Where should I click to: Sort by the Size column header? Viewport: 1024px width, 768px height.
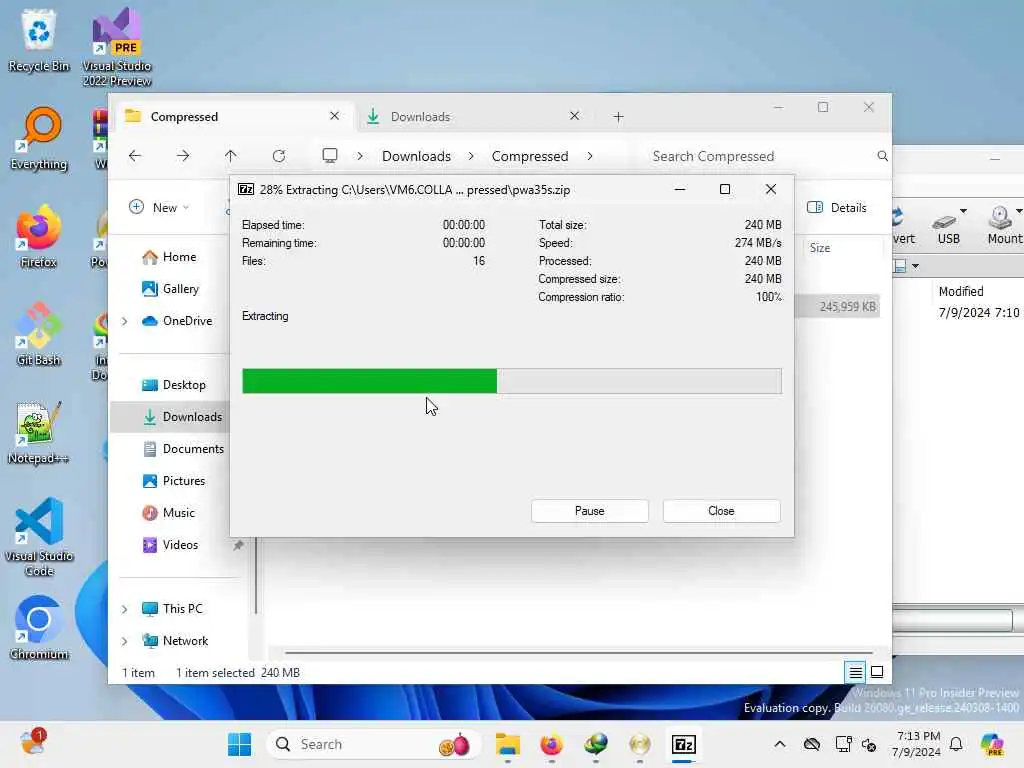820,248
